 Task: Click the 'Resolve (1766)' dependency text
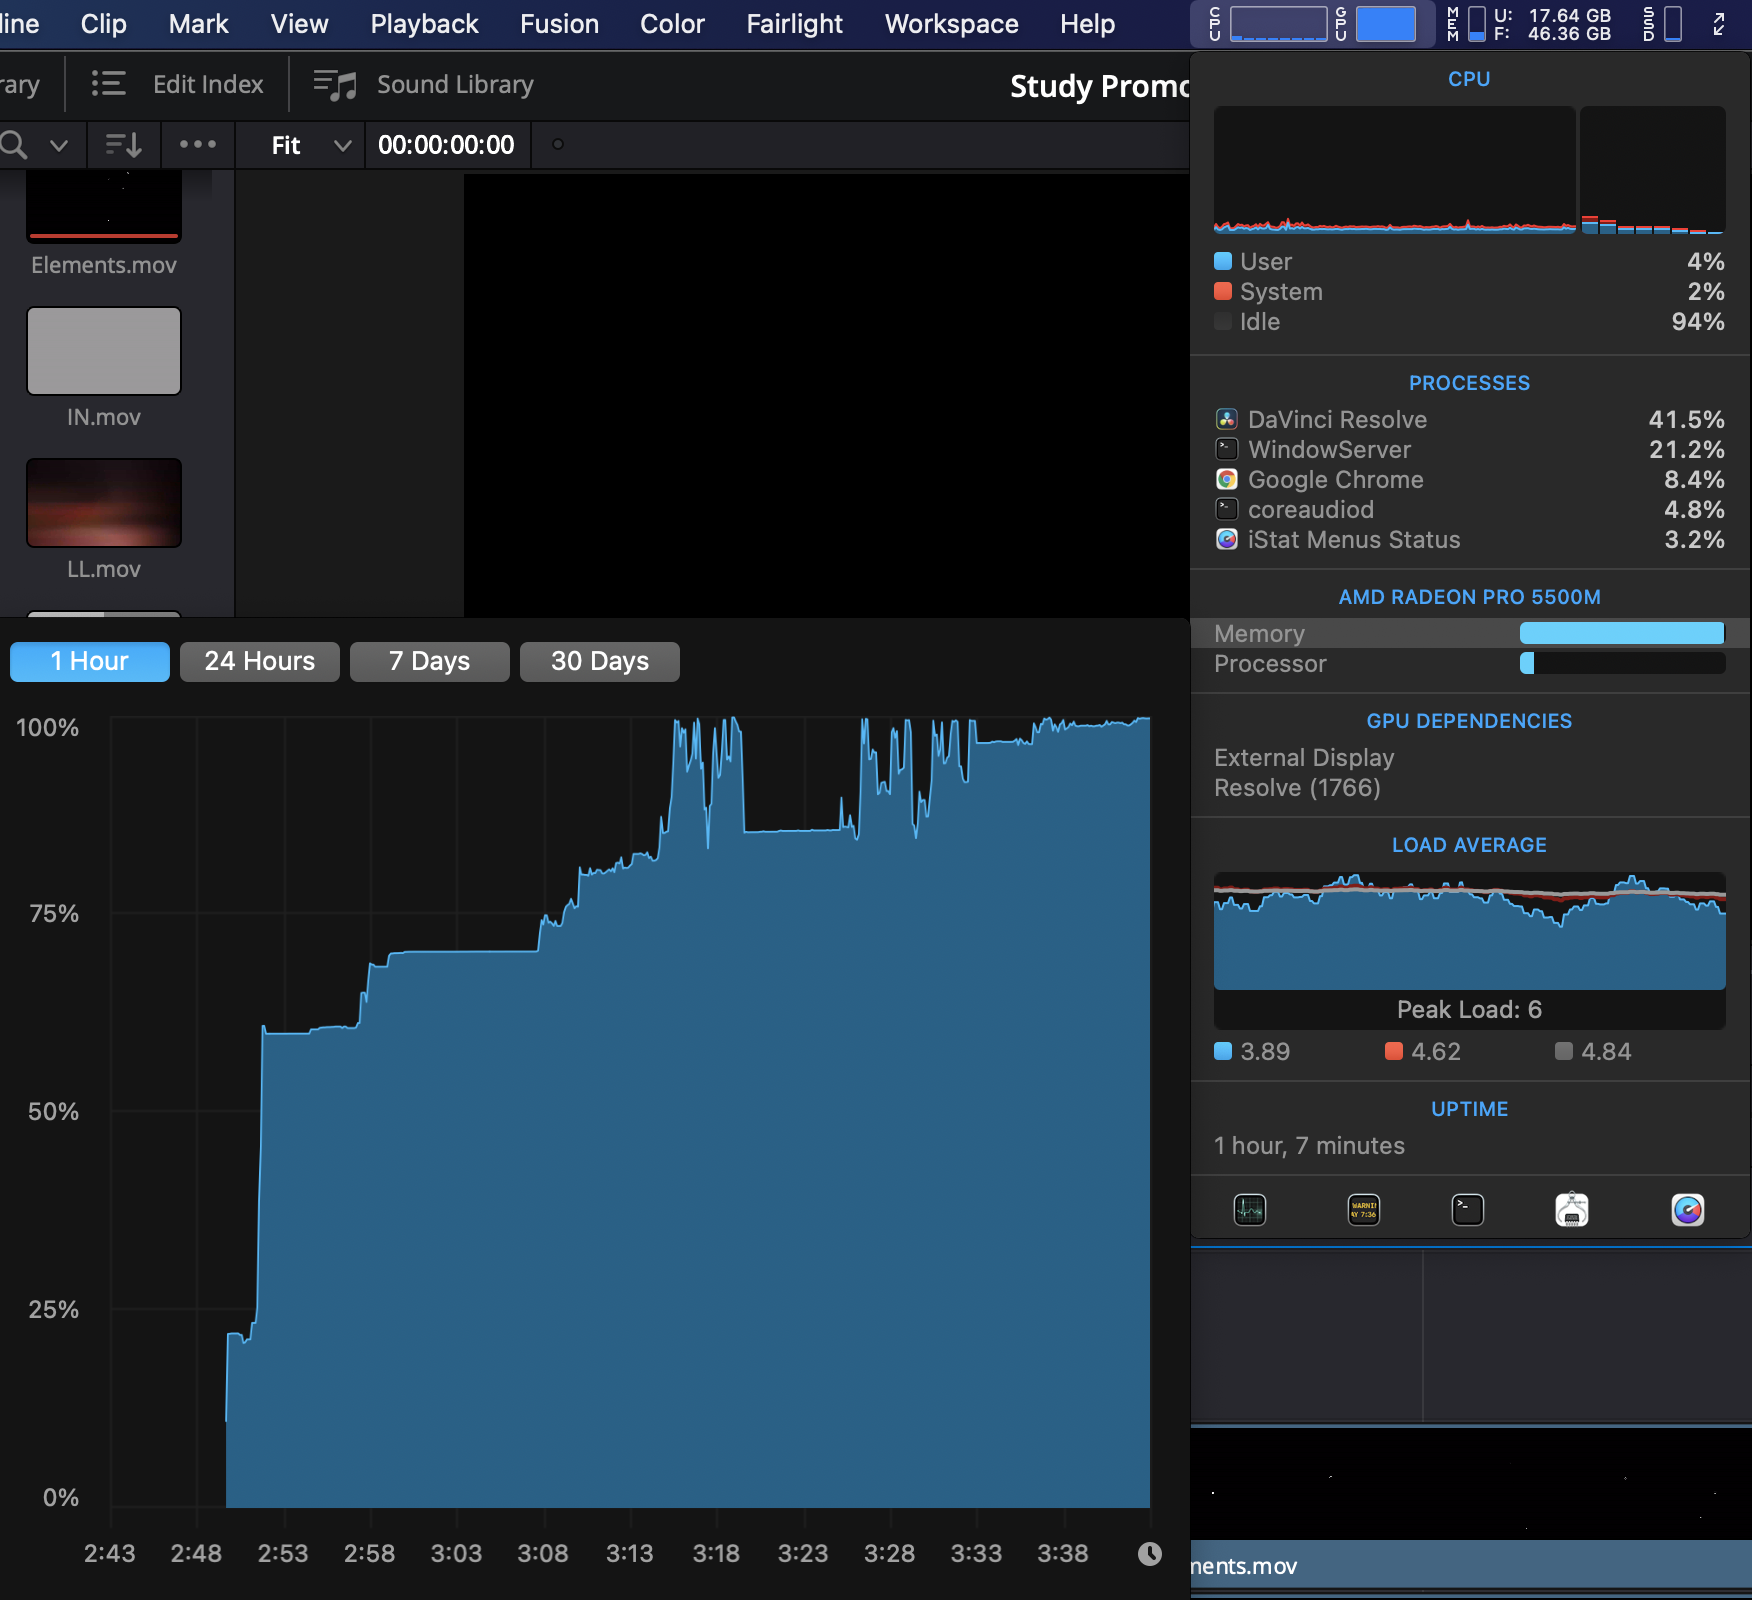1297,788
